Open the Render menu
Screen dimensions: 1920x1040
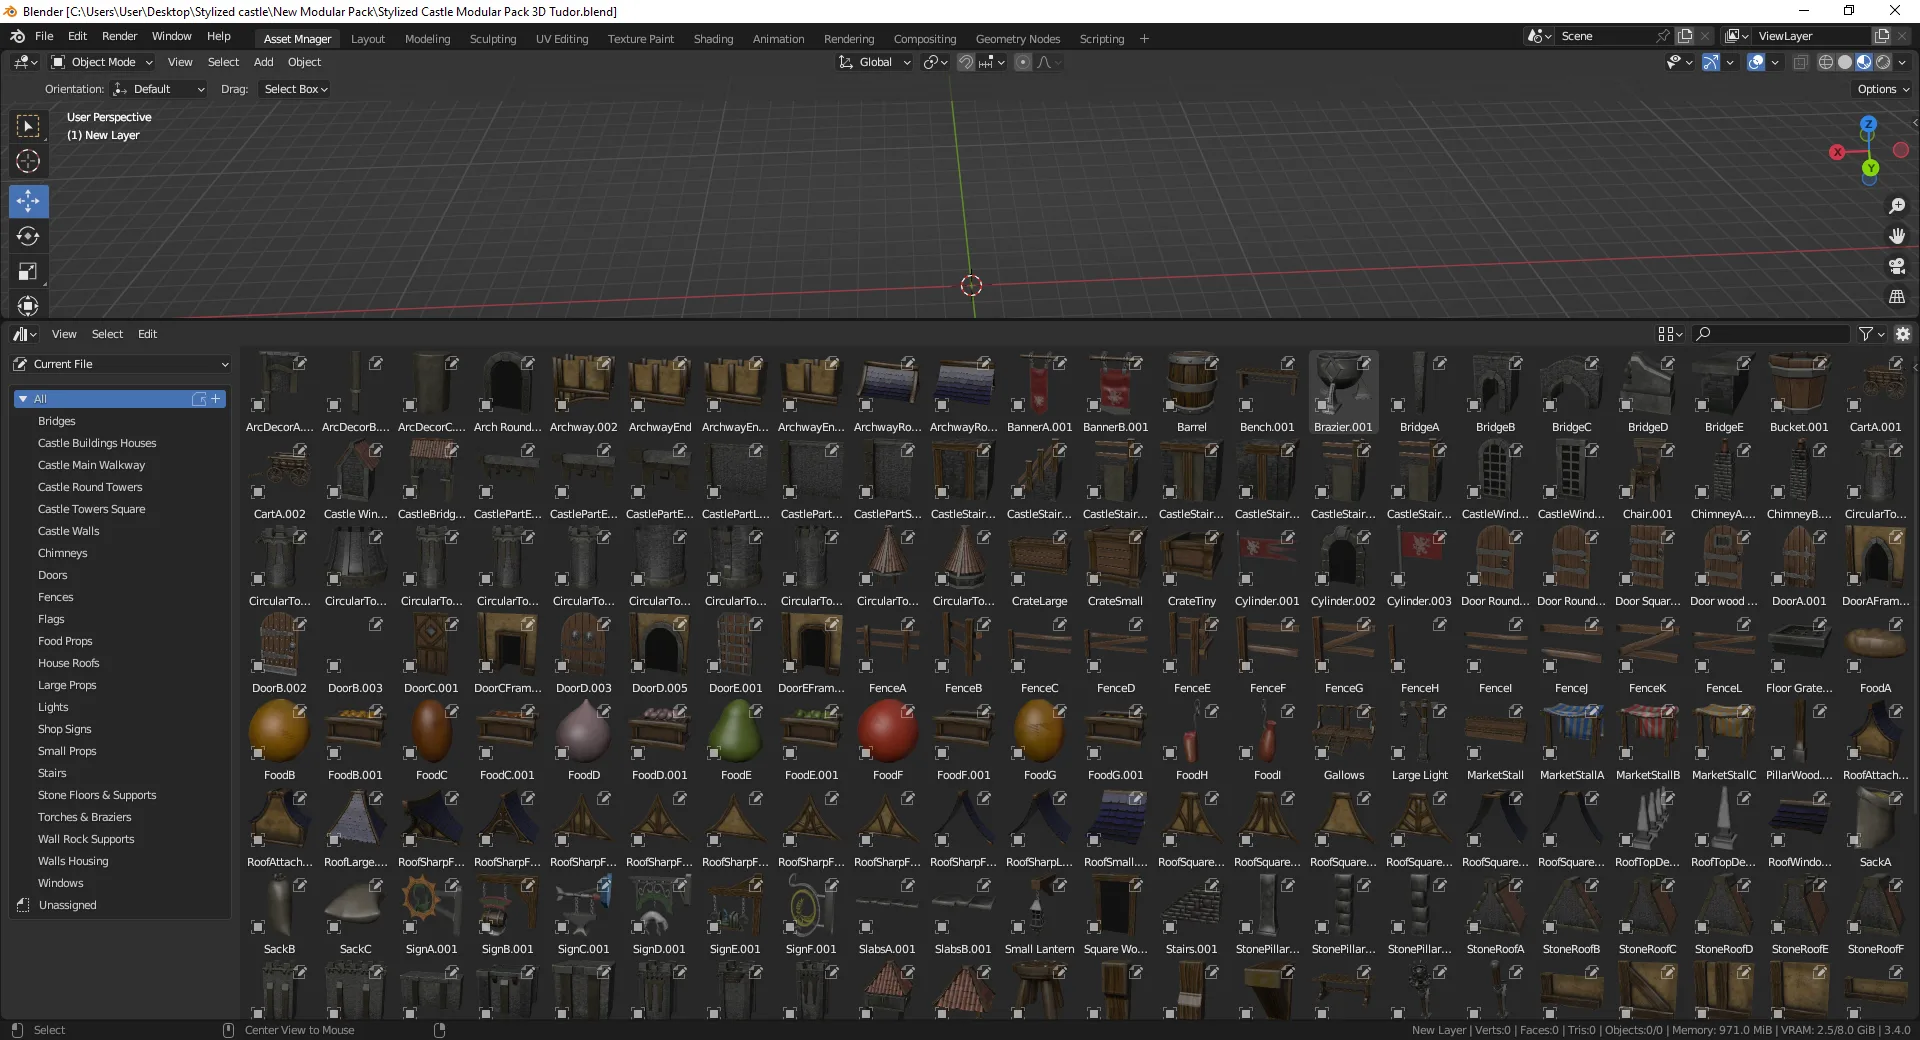(119, 36)
